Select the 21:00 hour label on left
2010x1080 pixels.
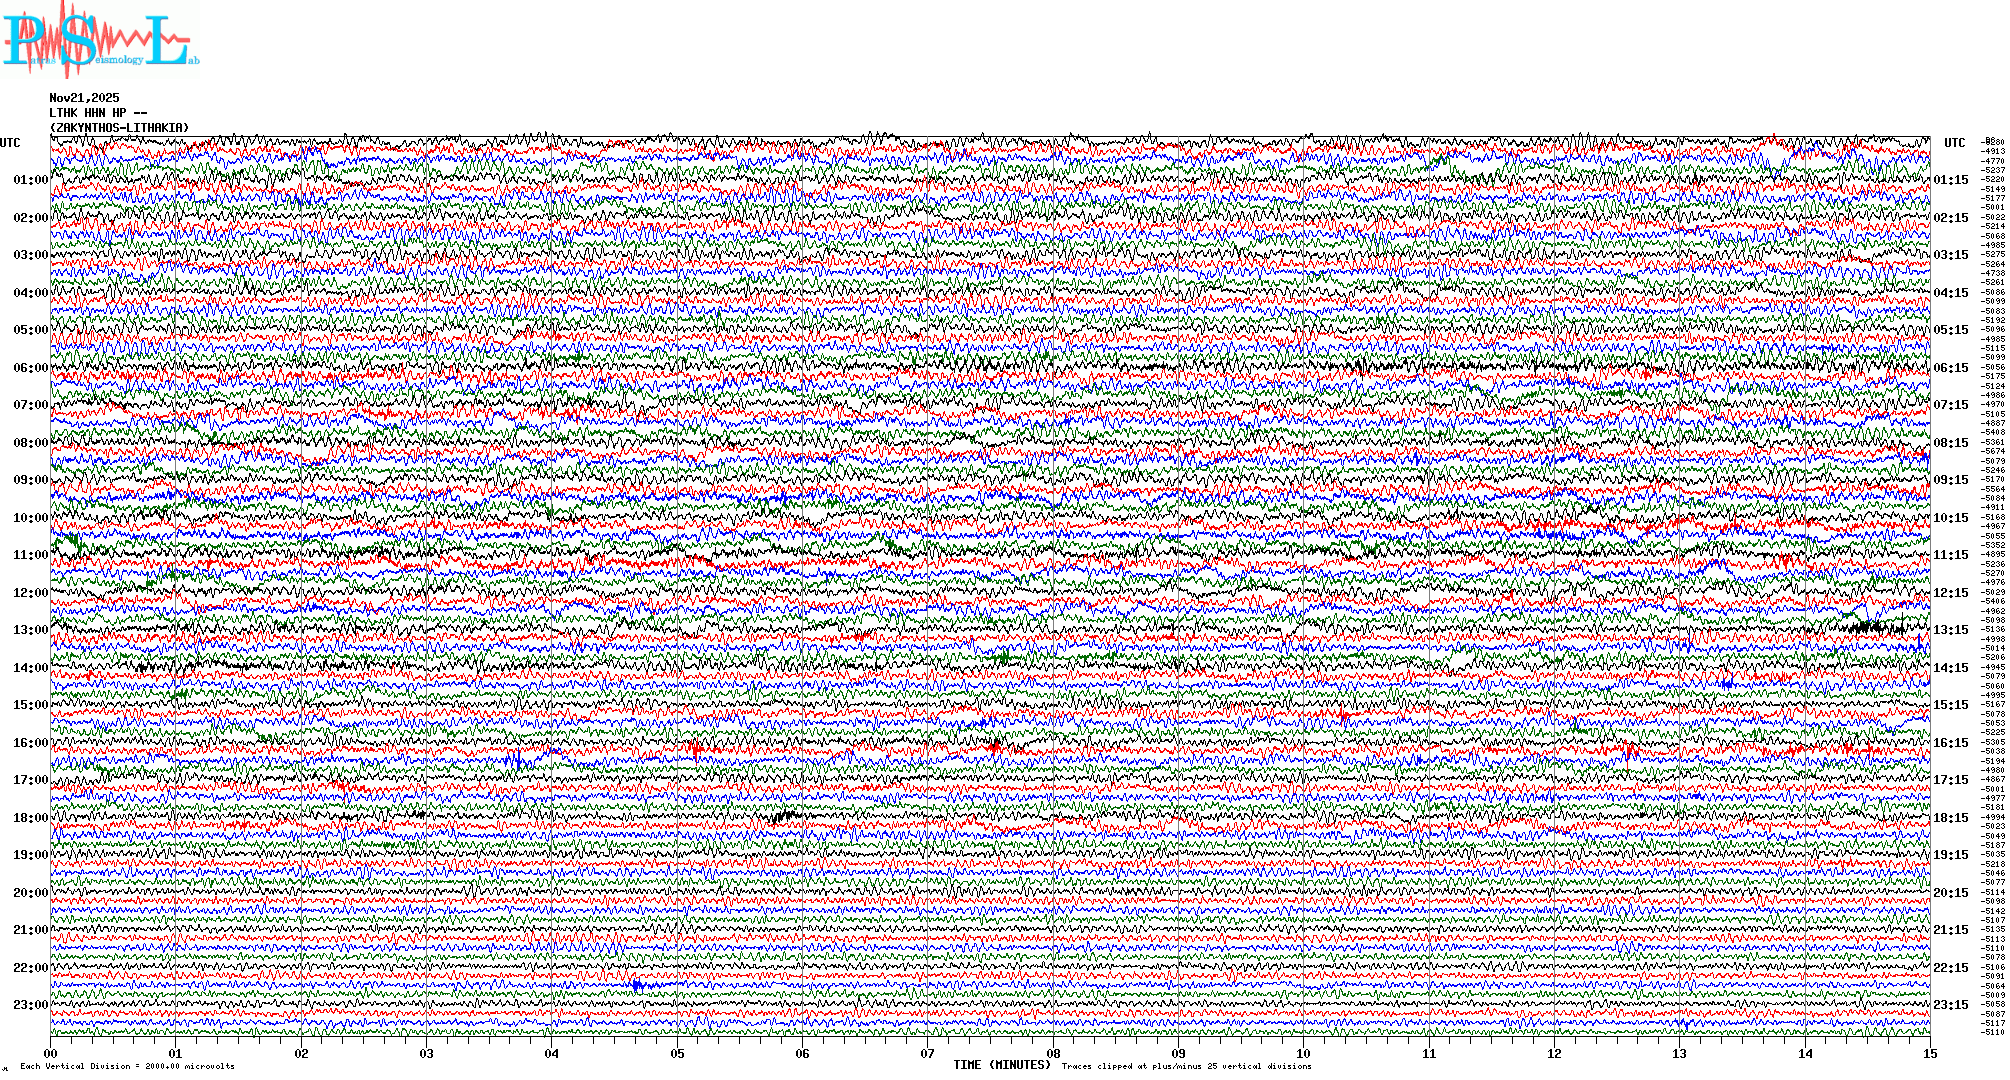pyautogui.click(x=30, y=930)
